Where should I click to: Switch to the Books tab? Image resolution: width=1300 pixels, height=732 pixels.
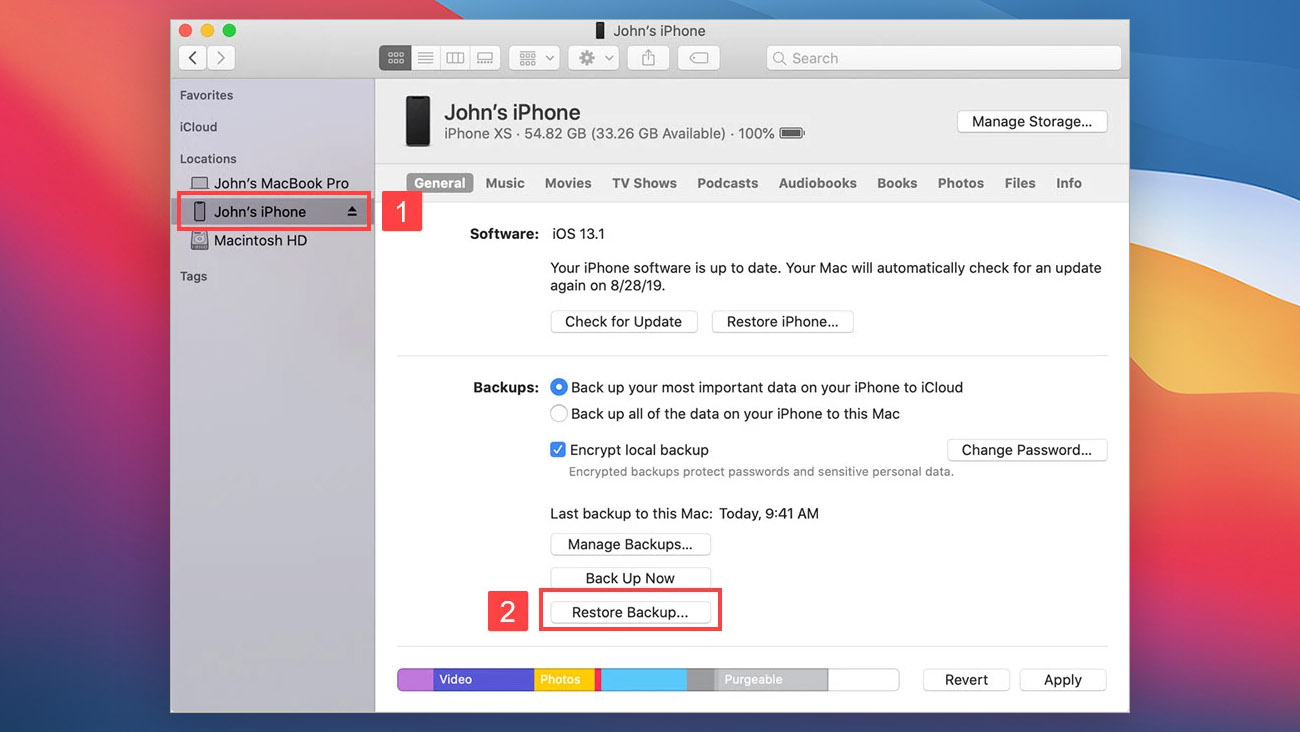pos(897,183)
